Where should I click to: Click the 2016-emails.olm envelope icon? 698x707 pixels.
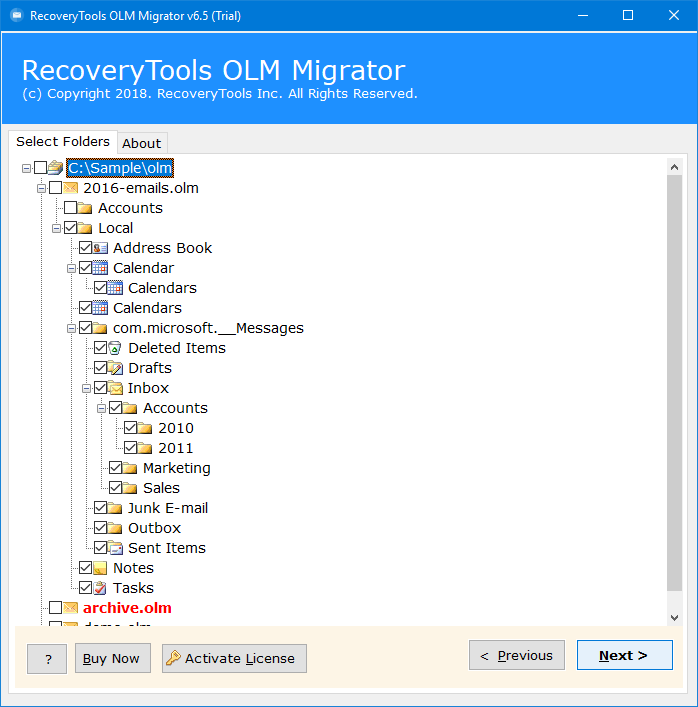[x=70, y=188]
